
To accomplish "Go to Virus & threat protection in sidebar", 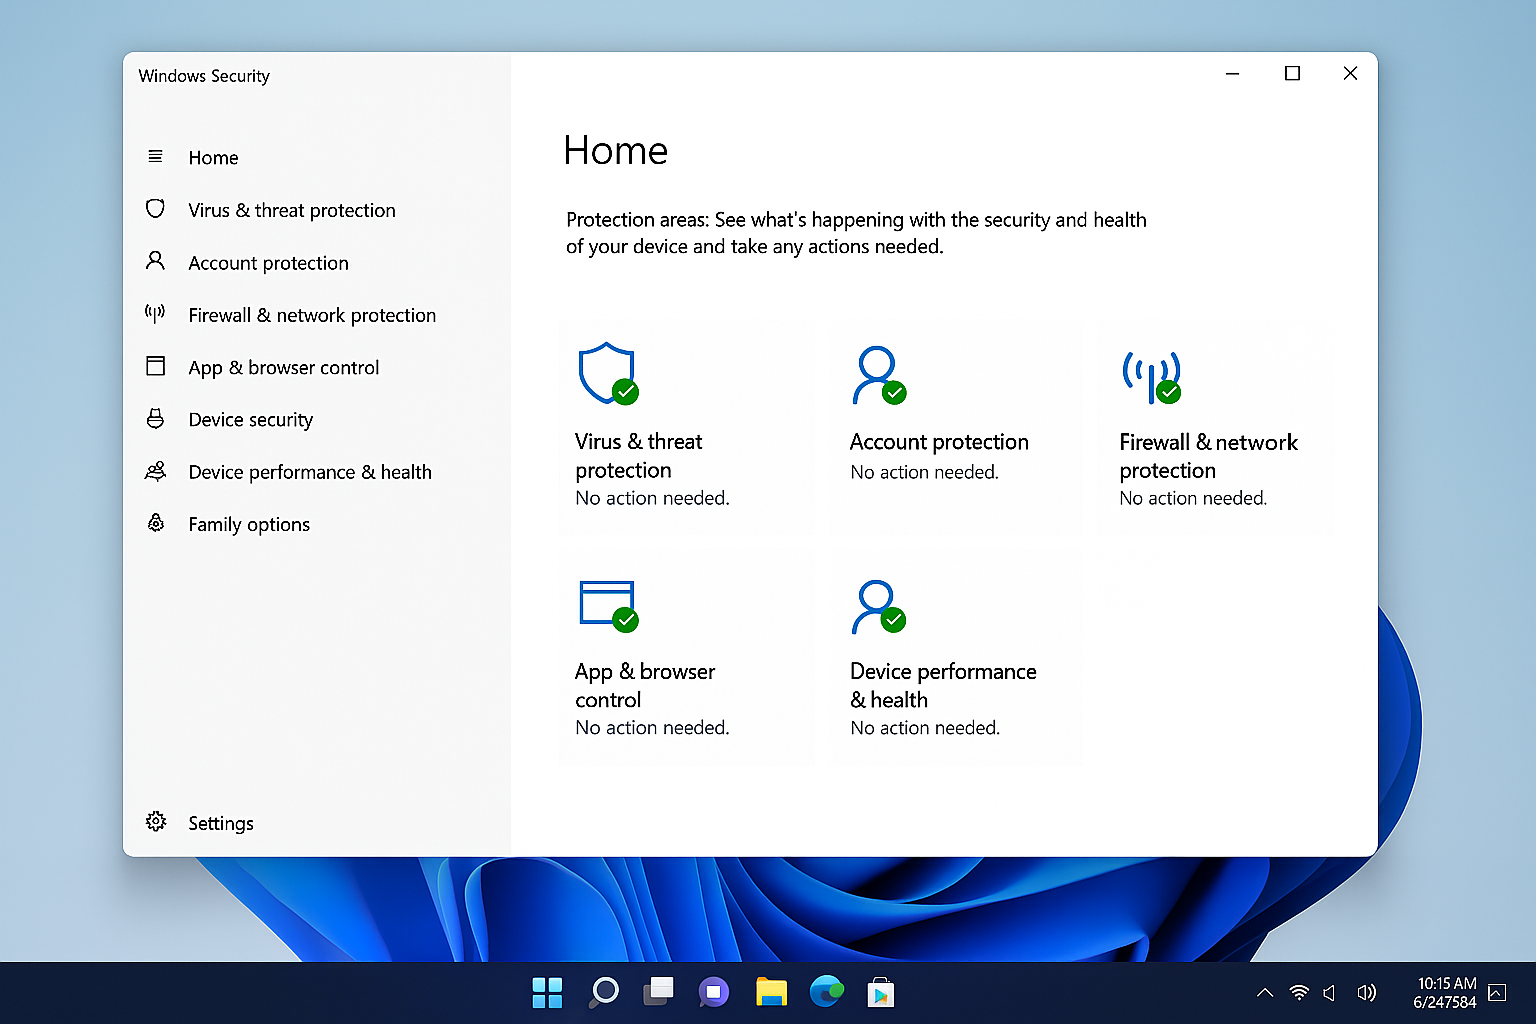I will (x=292, y=210).
